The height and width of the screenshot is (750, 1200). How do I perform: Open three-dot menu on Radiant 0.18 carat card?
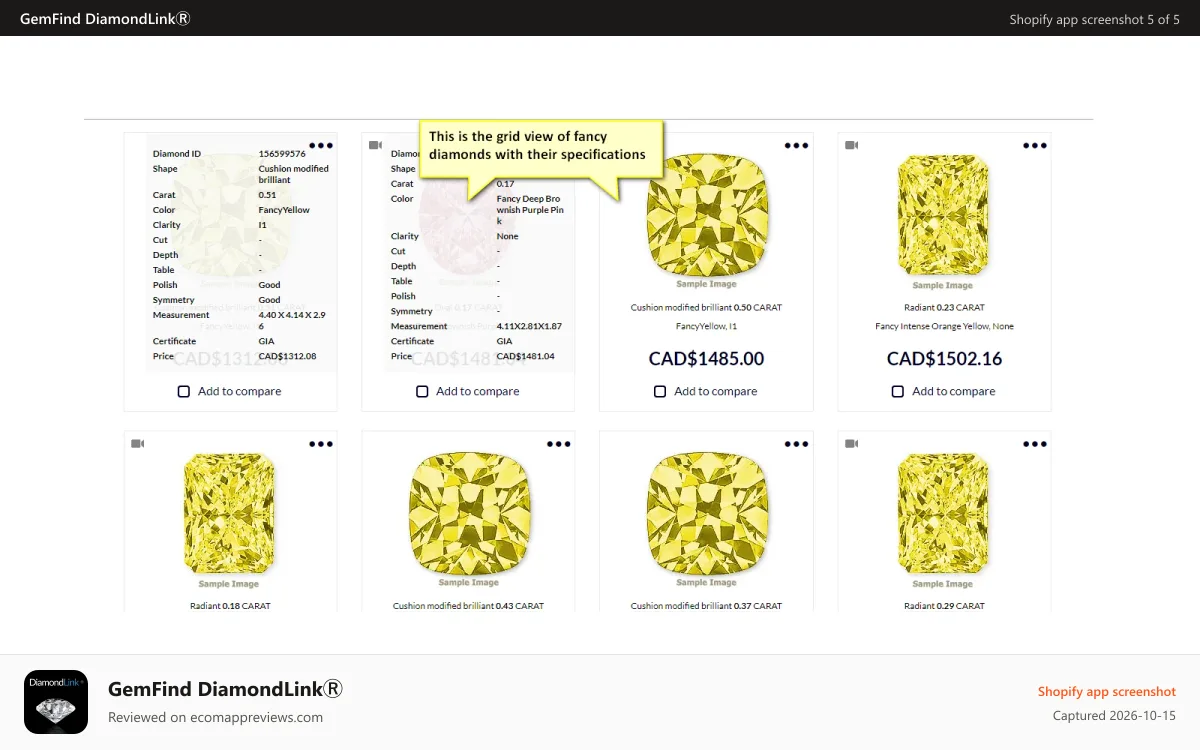click(x=320, y=444)
